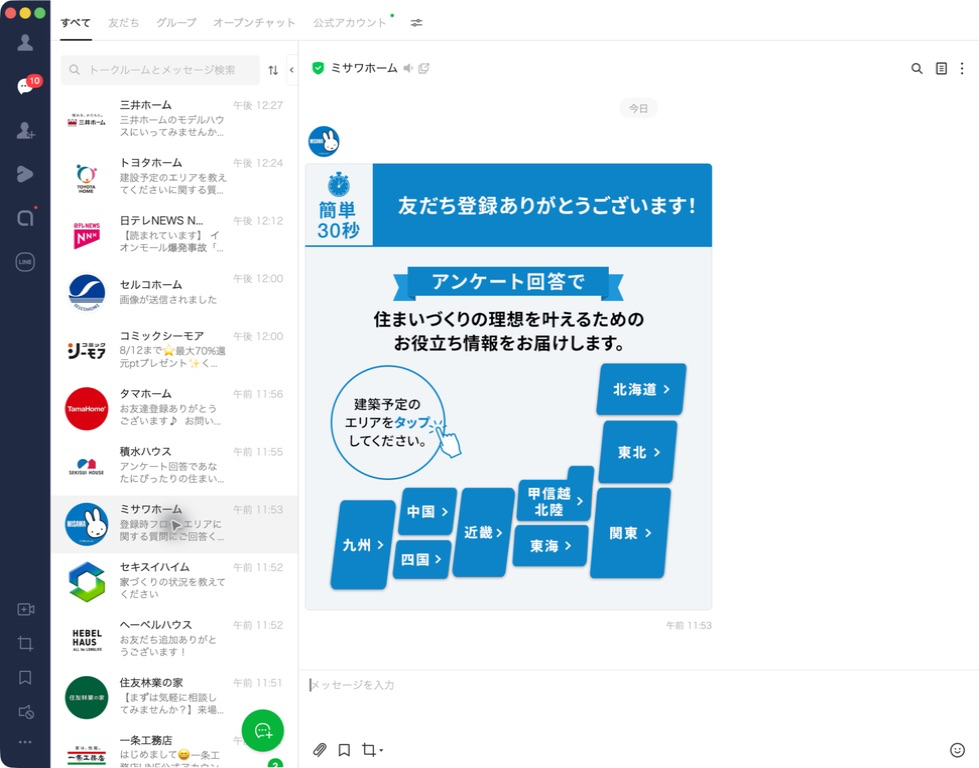
Task: Collapse the chat list panel arrow
Action: tap(292, 70)
